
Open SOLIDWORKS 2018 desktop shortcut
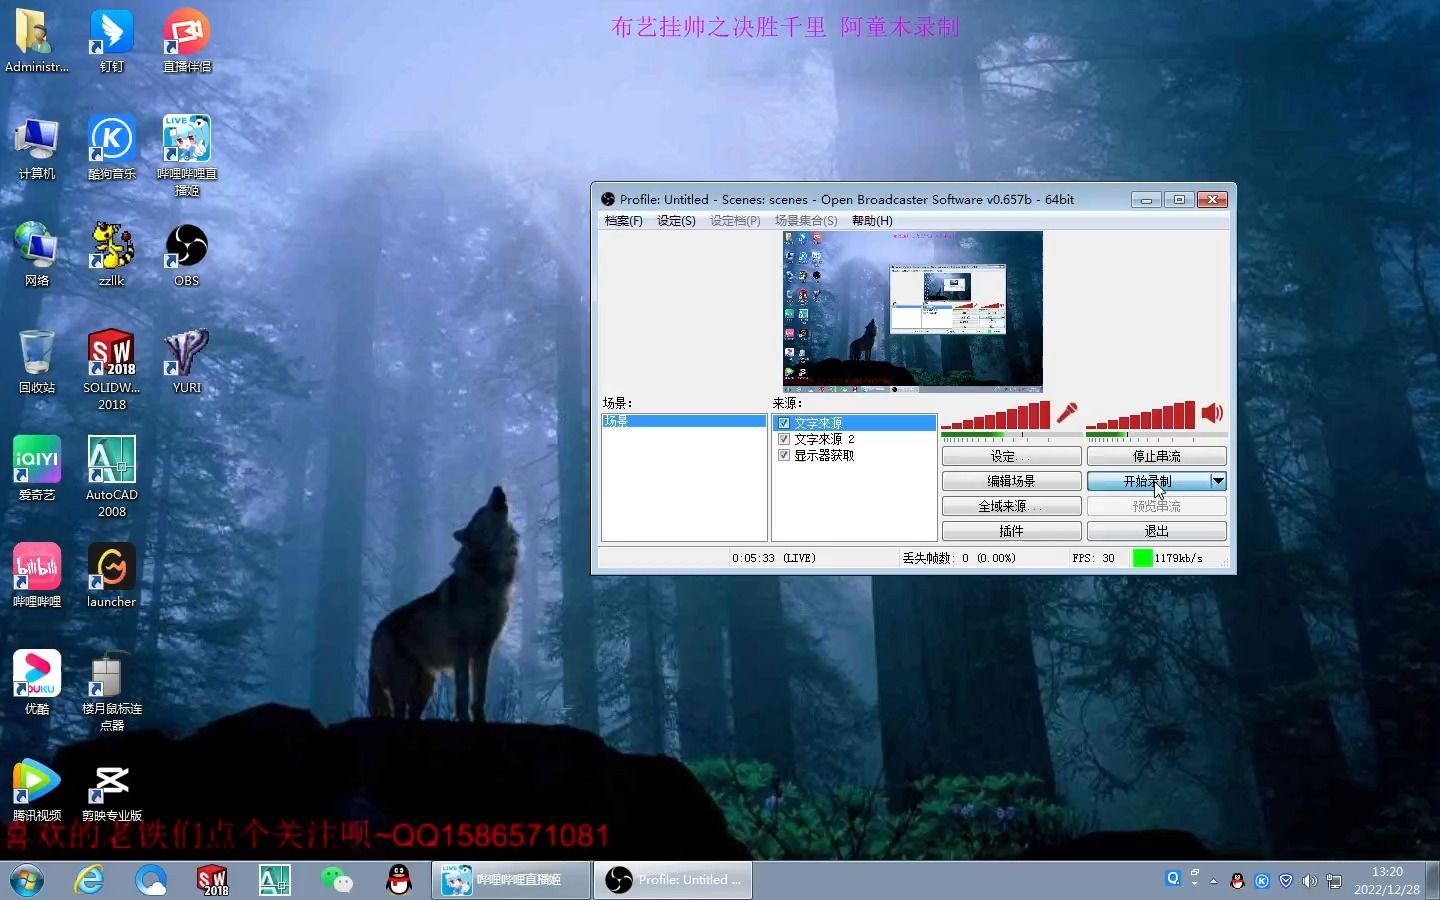112,371
